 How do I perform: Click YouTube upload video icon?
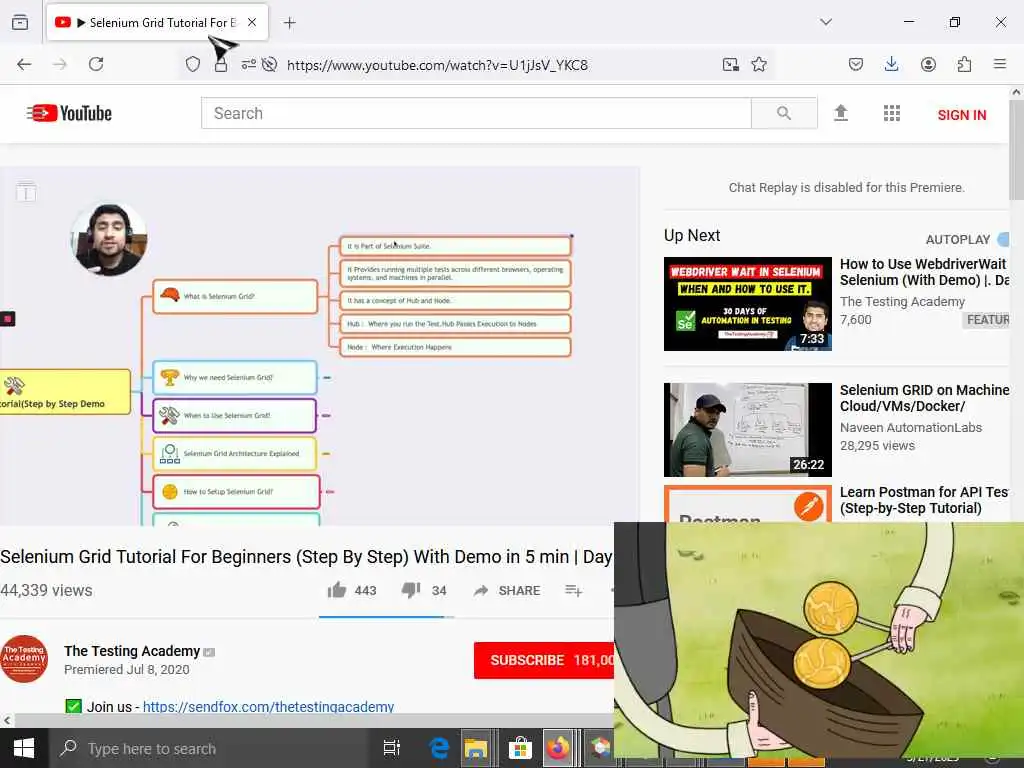(x=841, y=113)
